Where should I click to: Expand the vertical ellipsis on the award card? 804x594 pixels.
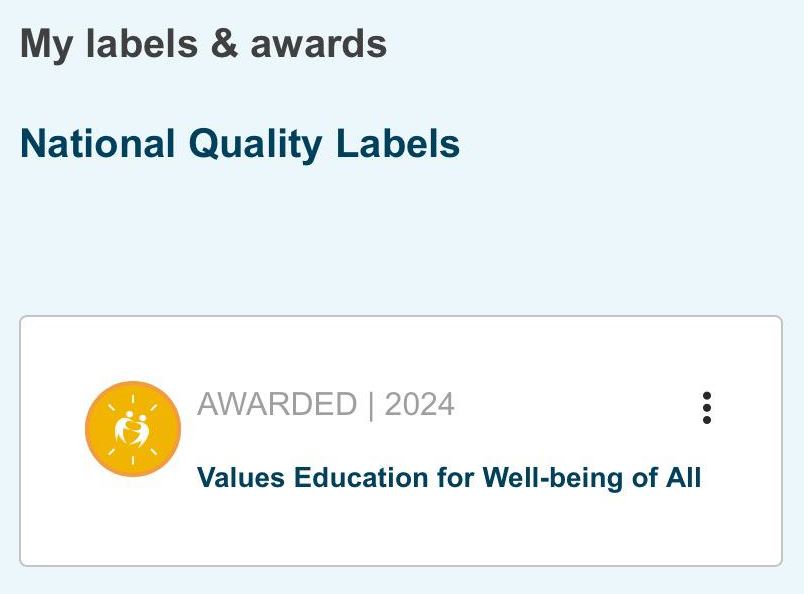pos(707,408)
